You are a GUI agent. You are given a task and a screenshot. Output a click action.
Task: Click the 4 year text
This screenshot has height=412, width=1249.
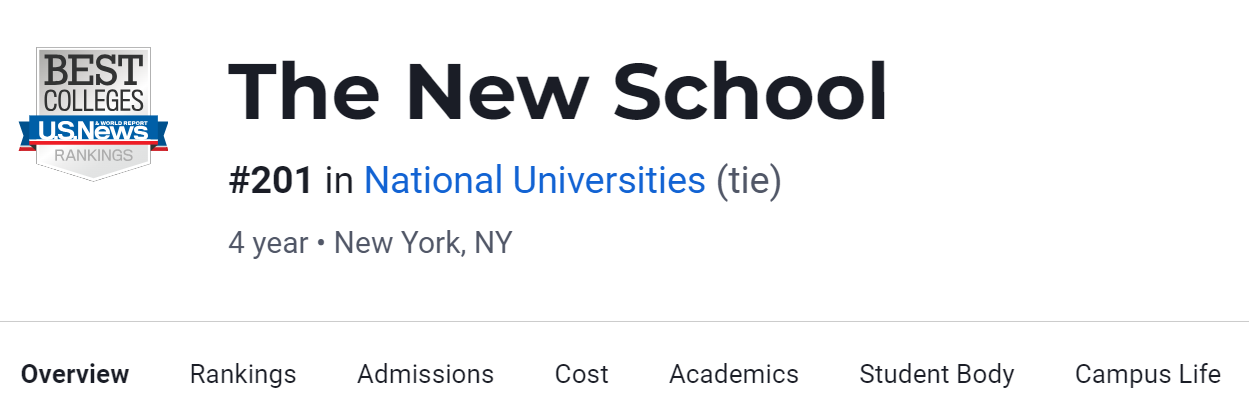click(x=267, y=242)
